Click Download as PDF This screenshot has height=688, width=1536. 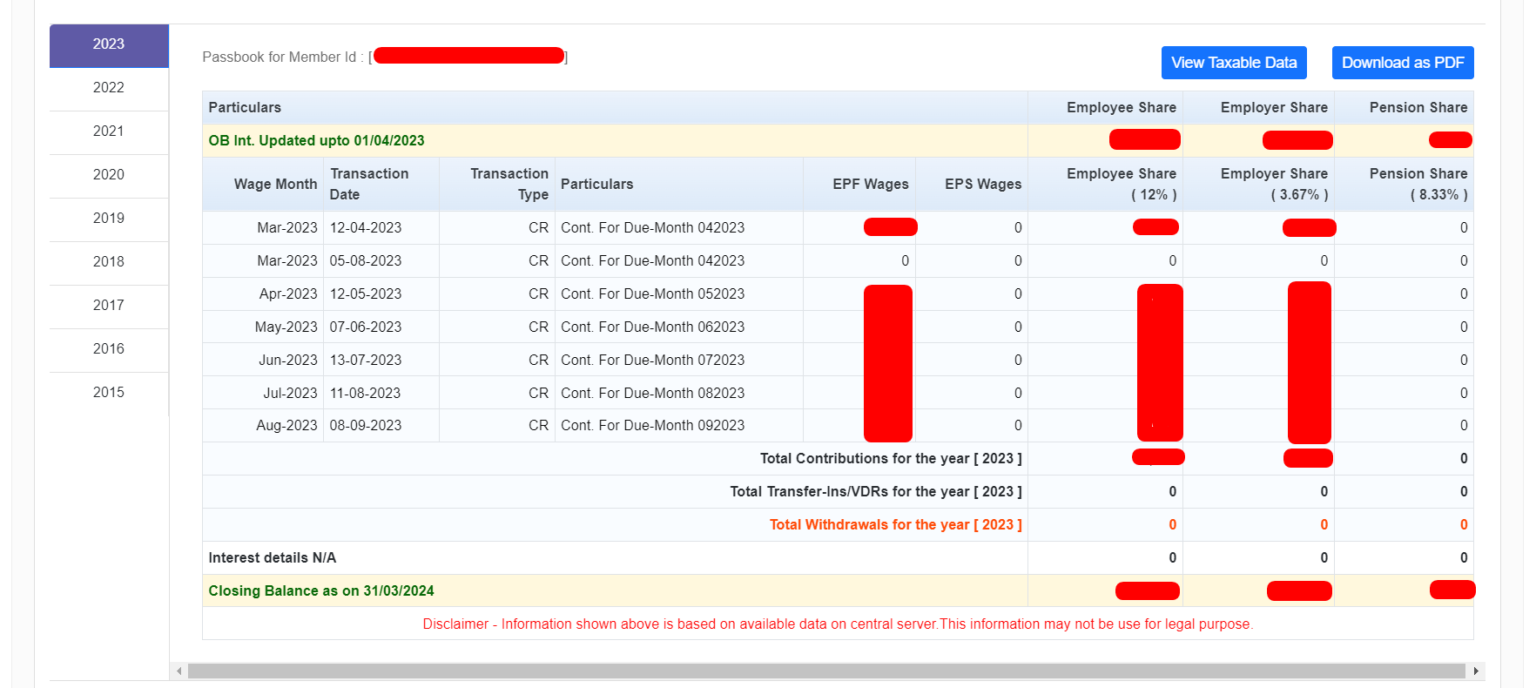[1402, 62]
